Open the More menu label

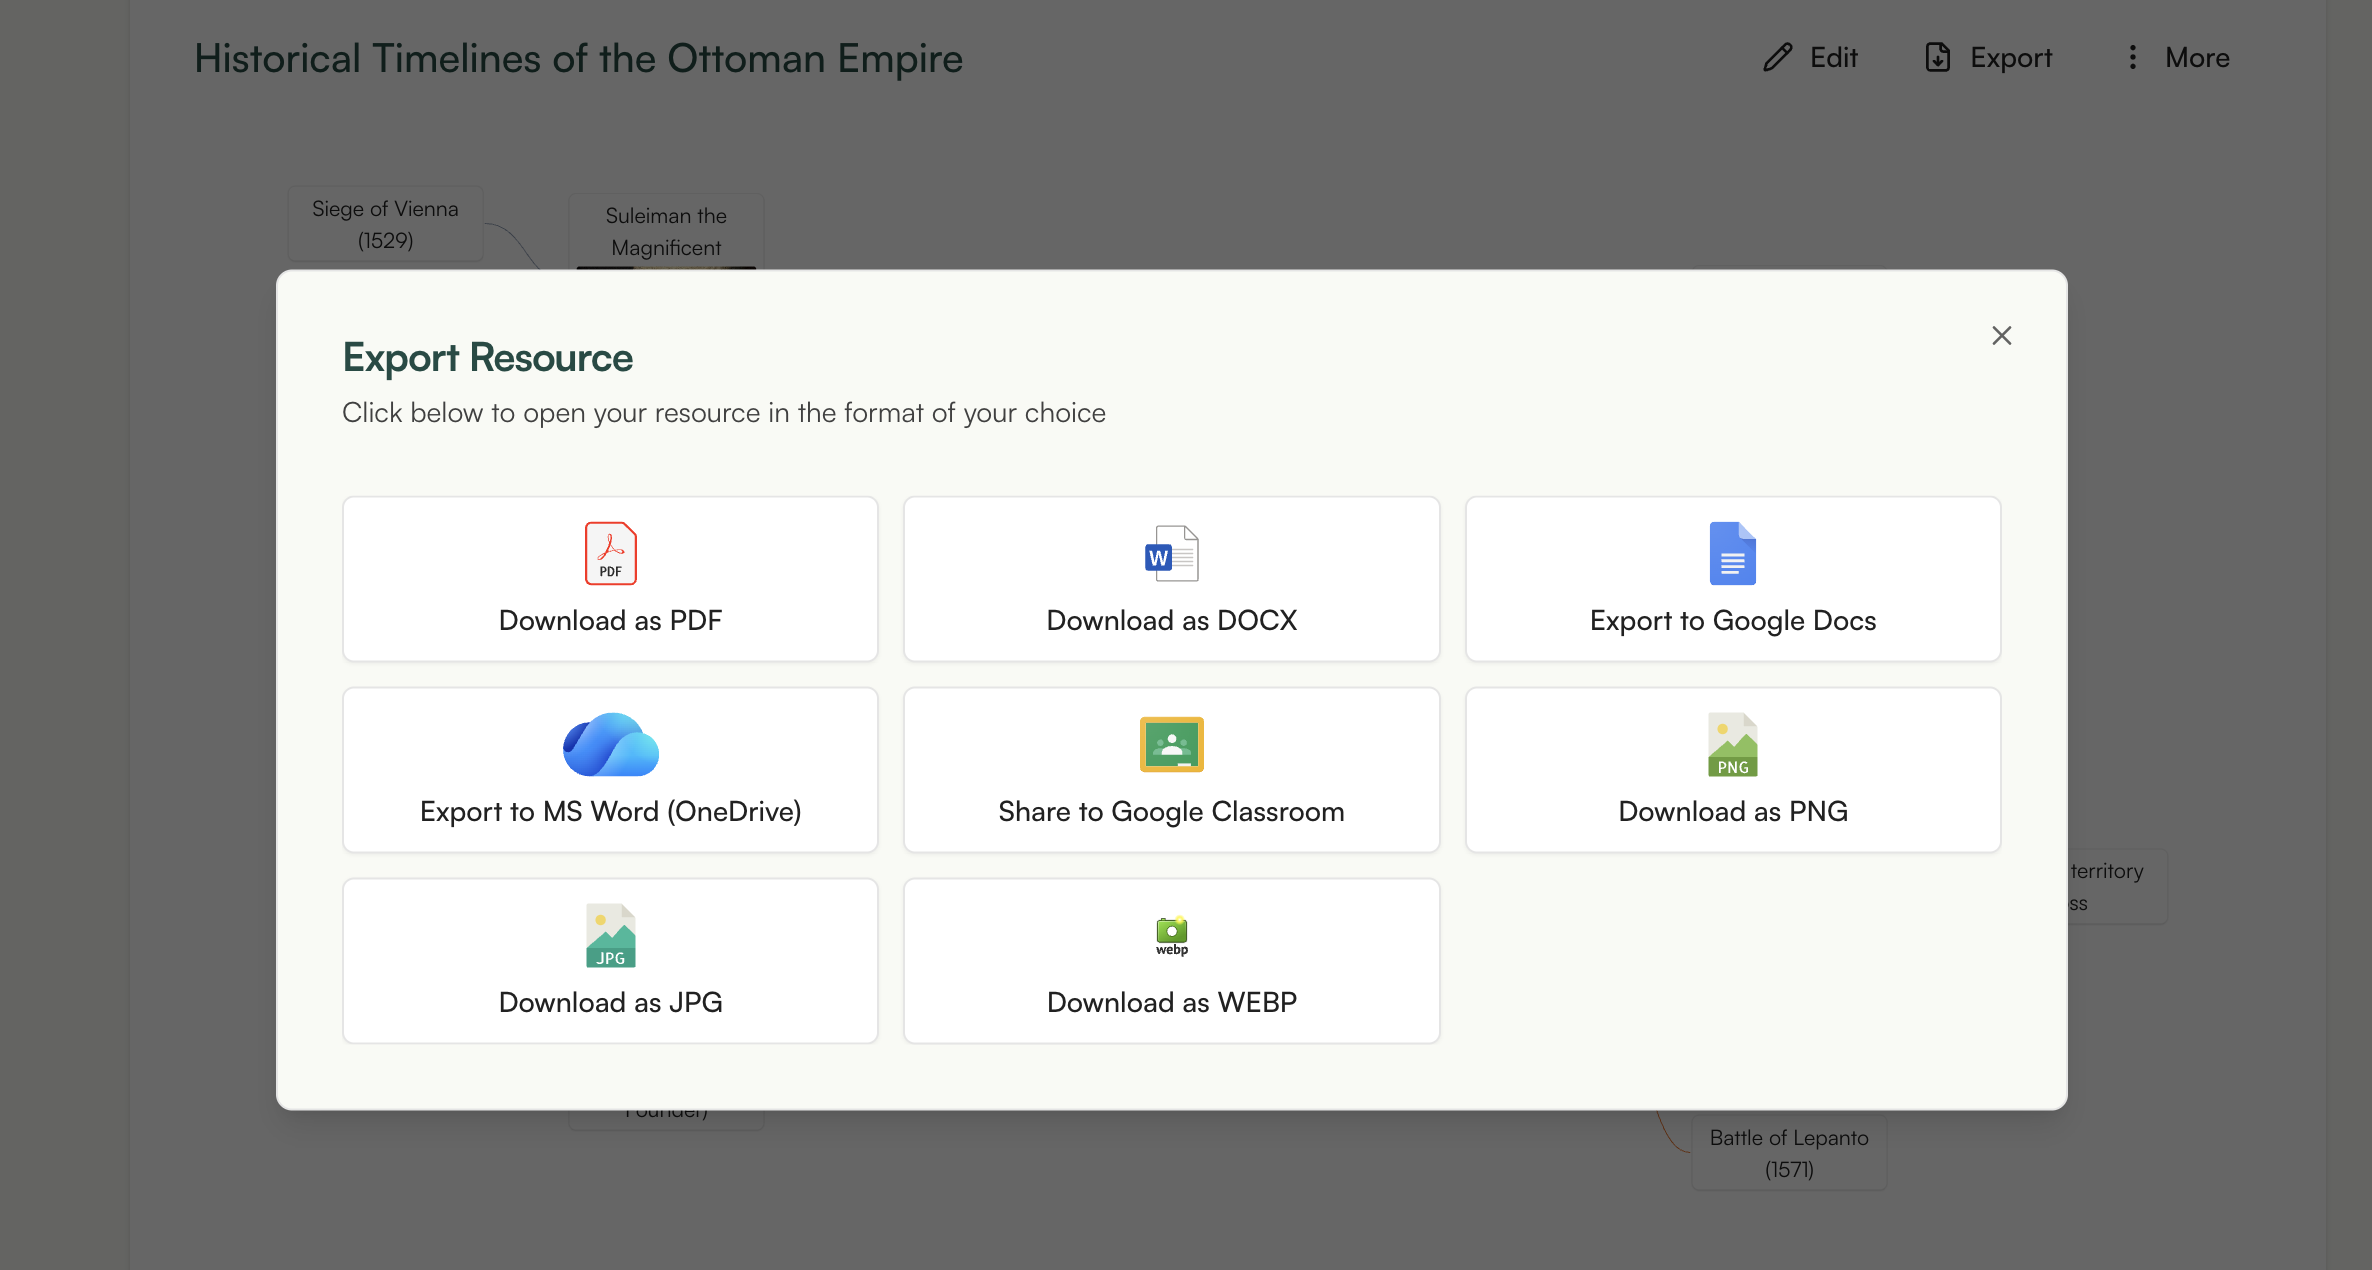coord(2197,57)
